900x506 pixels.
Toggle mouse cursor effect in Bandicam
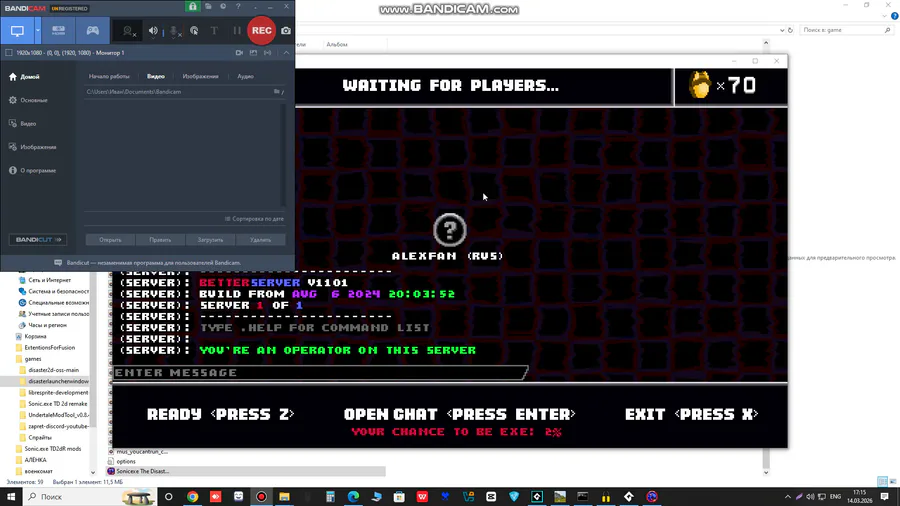195,31
